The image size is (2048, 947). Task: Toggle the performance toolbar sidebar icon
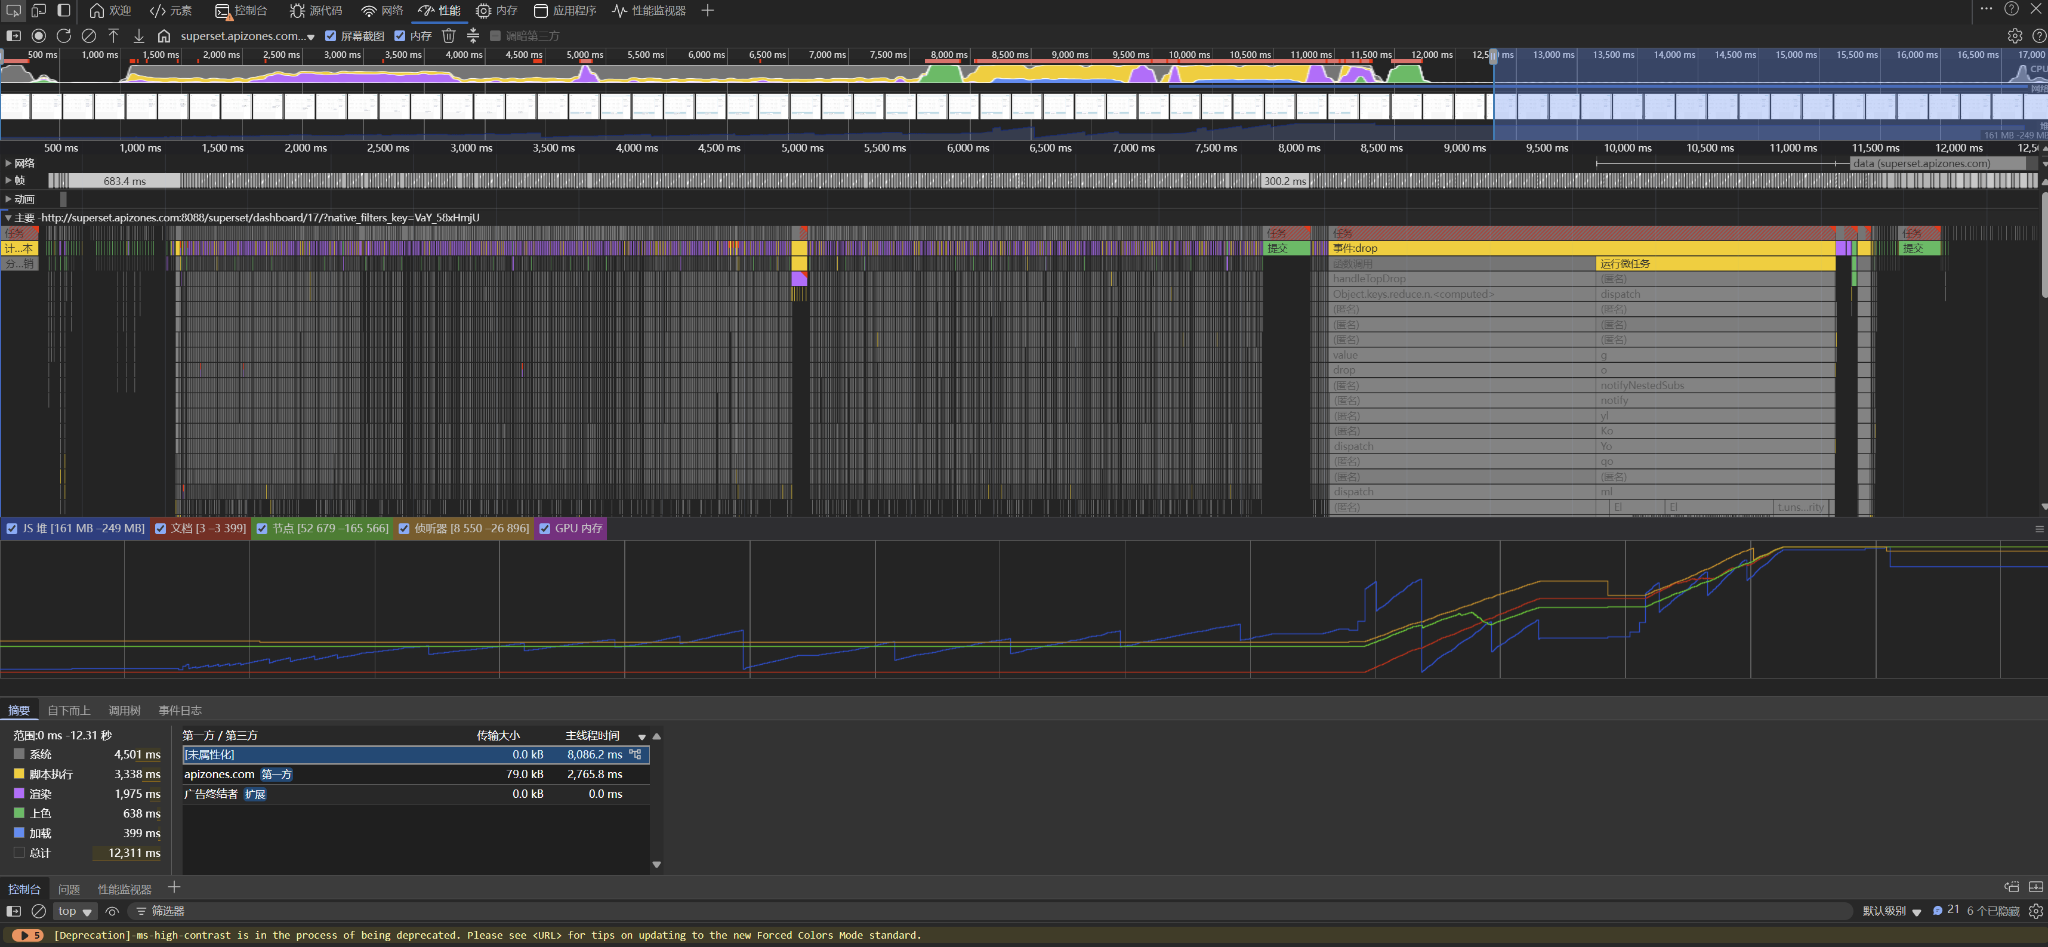click(14, 35)
